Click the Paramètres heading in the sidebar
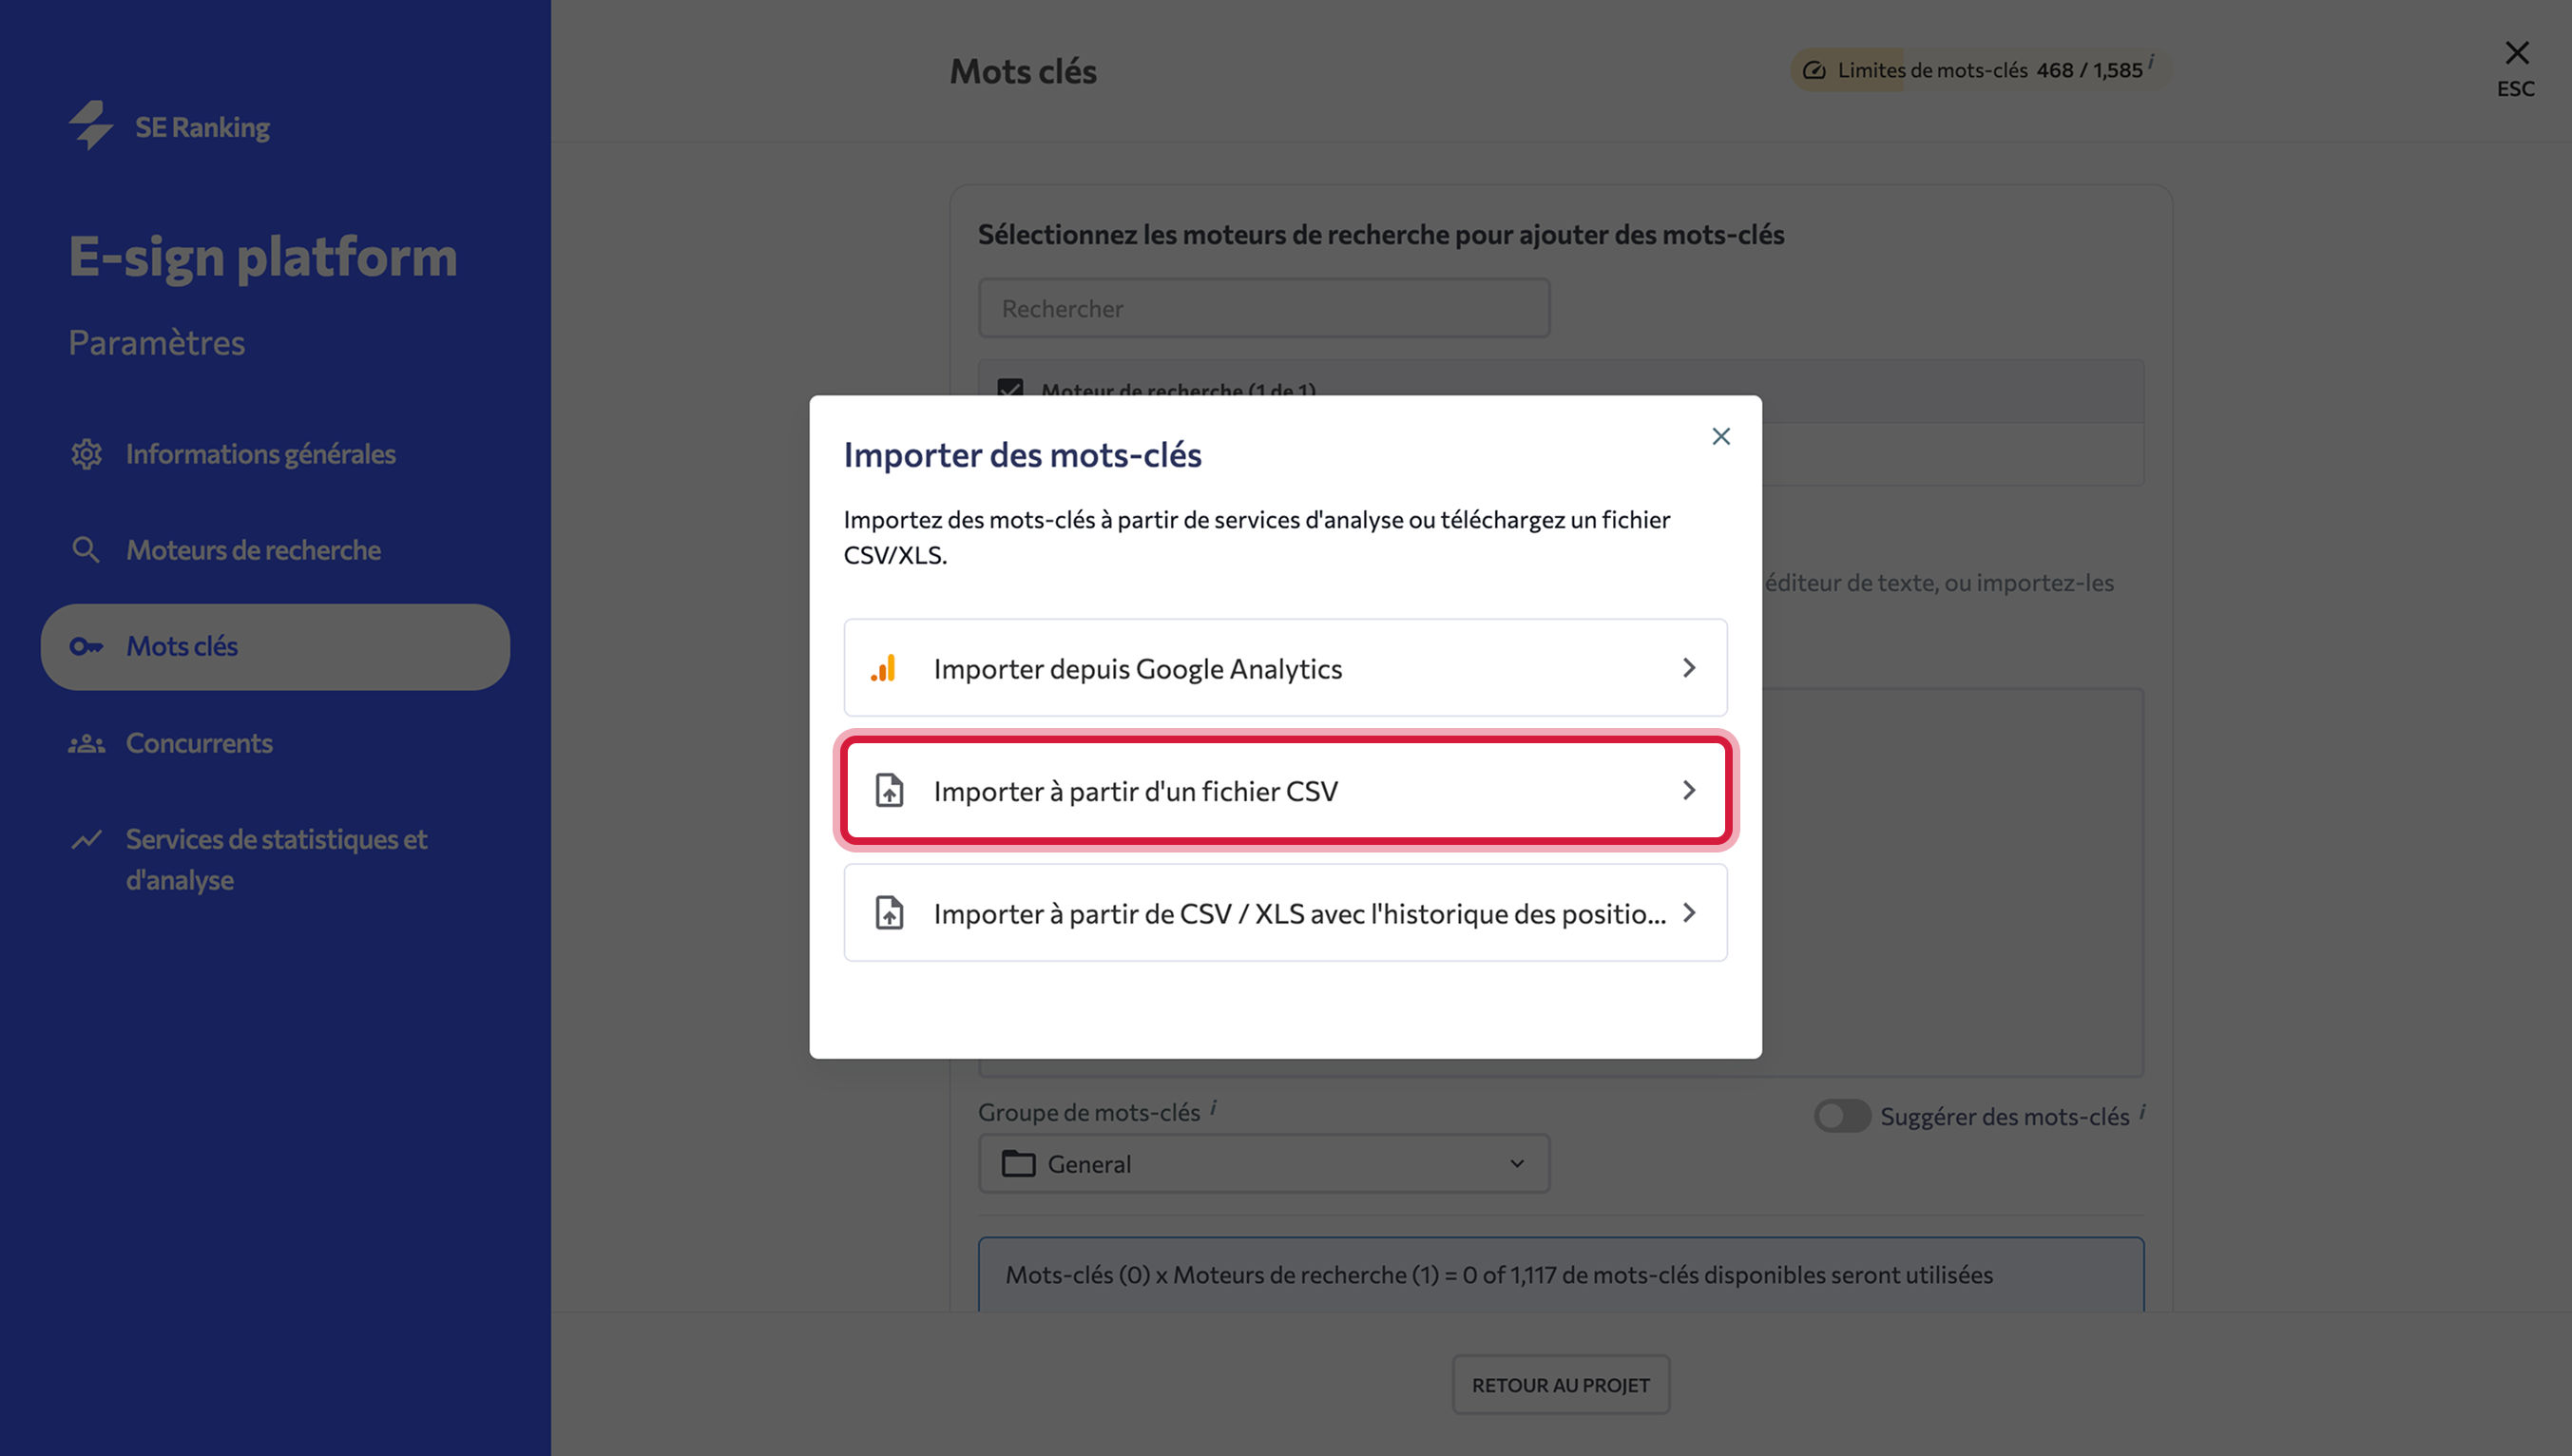 point(157,343)
